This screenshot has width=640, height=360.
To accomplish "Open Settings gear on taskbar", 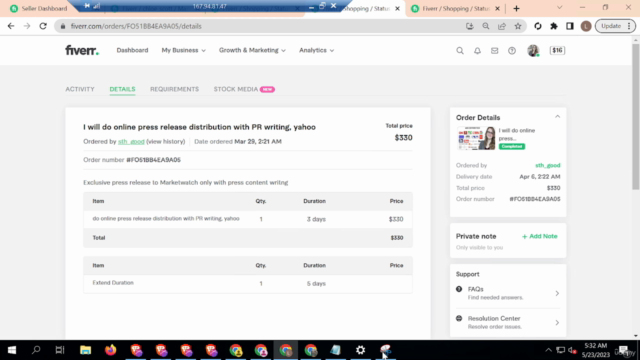I will pyautogui.click(x=360, y=350).
